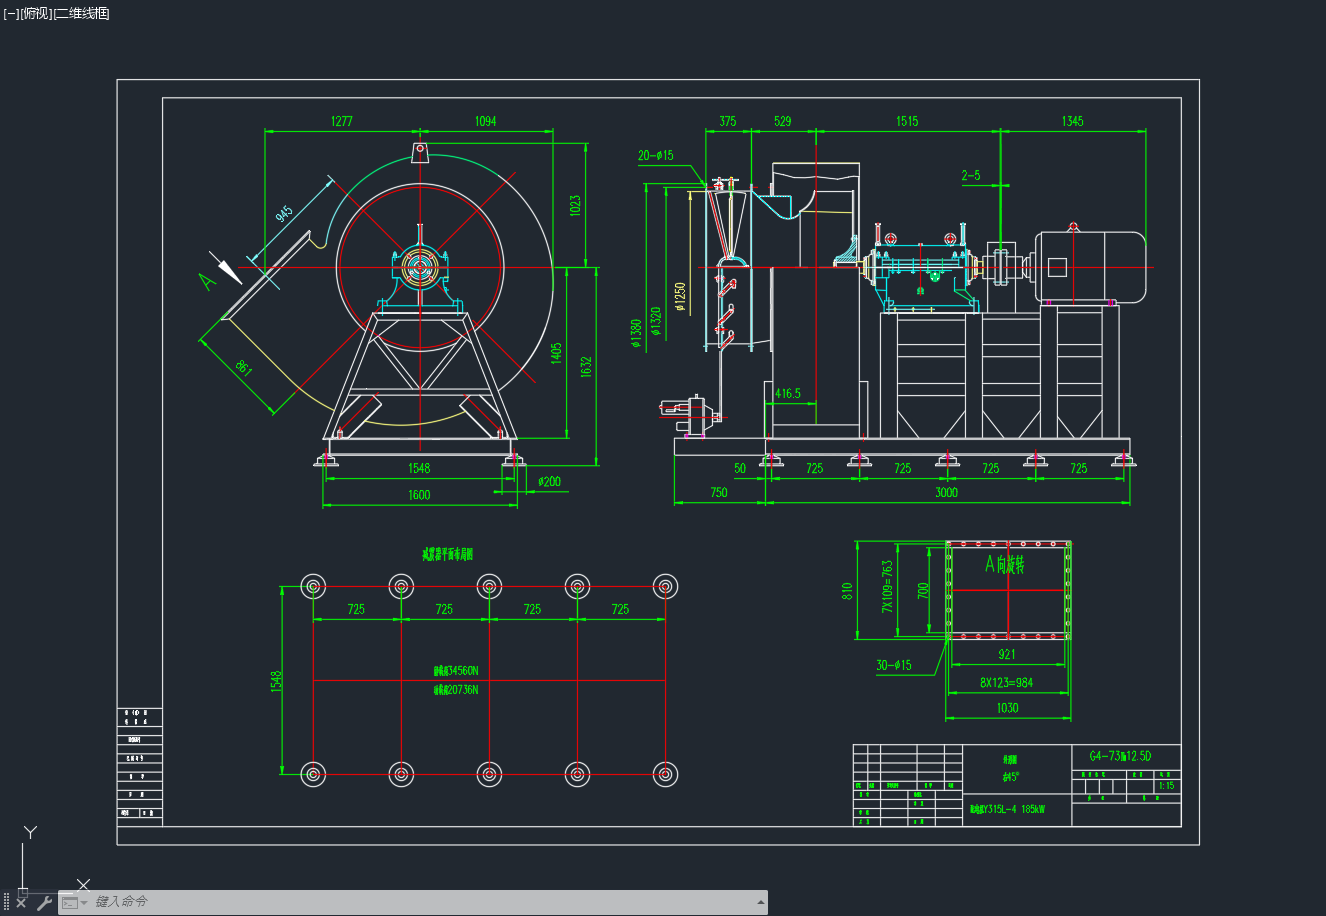Select the 1515 dimension text

(907, 121)
